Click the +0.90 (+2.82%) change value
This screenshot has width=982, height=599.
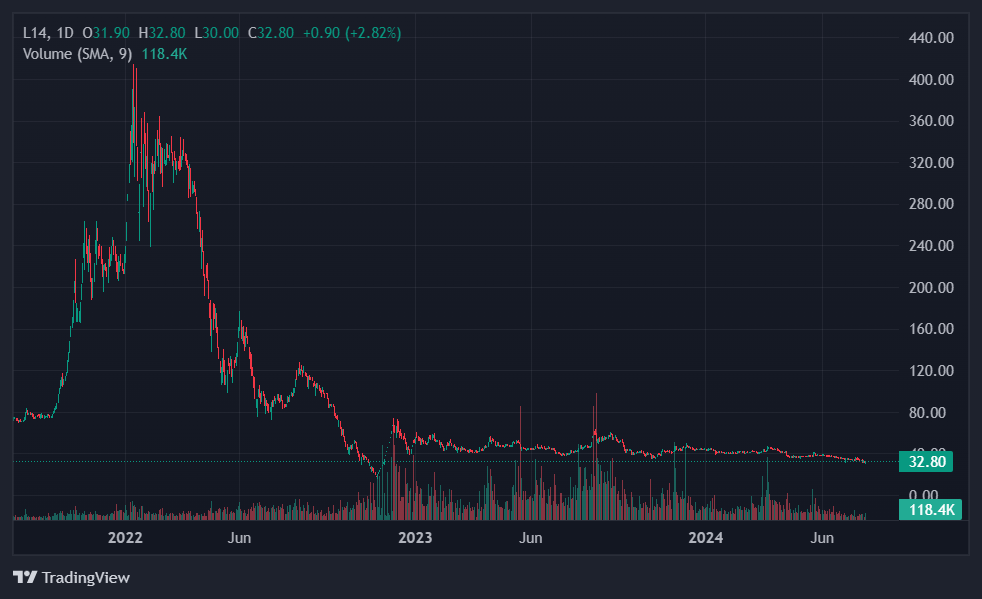click(x=343, y=33)
